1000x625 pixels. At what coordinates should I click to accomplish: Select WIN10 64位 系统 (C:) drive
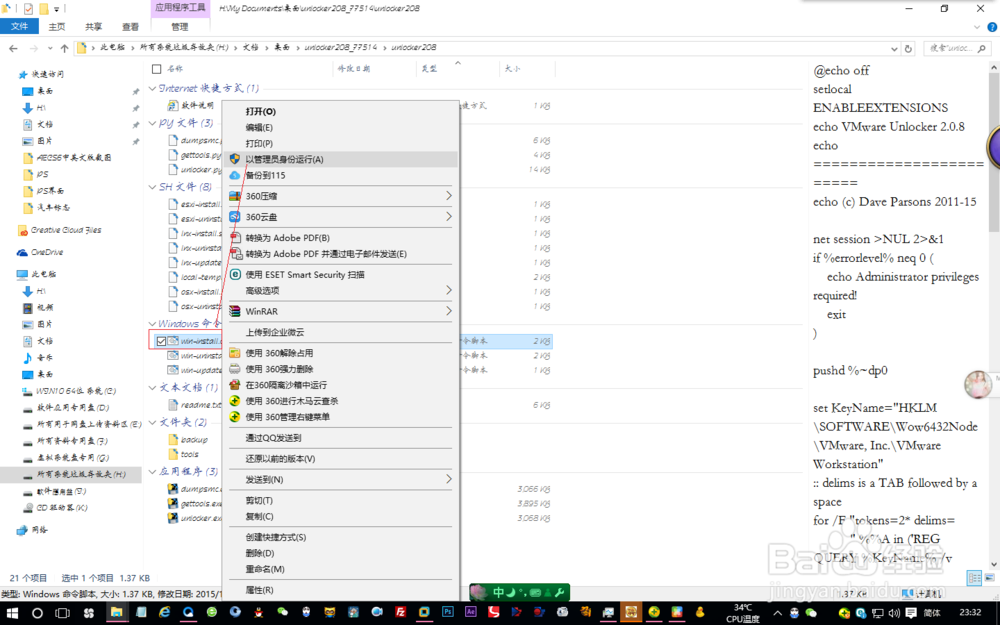[x=76, y=391]
